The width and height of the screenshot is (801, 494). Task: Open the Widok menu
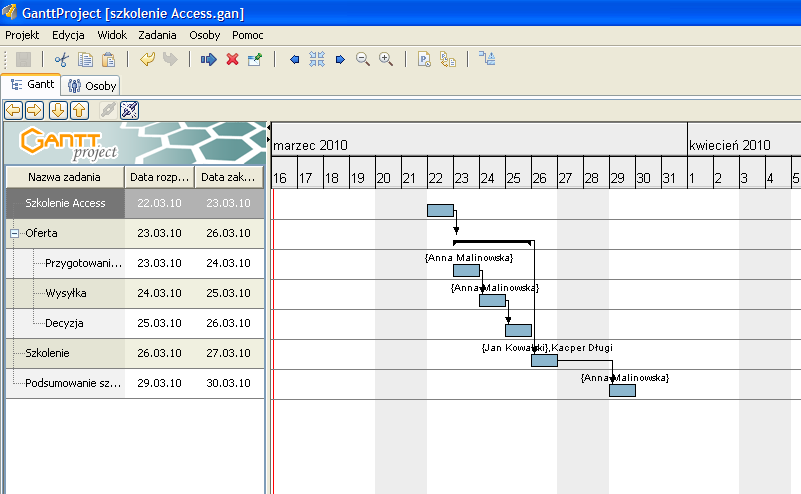pyautogui.click(x=112, y=35)
